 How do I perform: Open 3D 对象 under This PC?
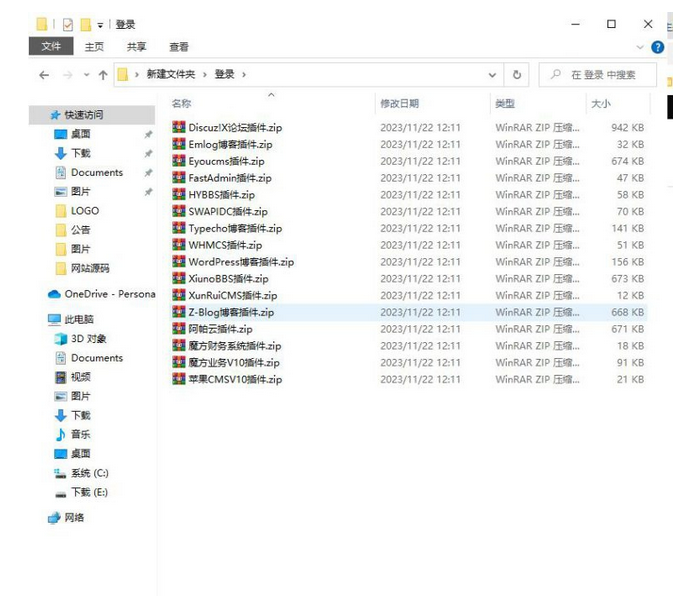(x=89, y=338)
